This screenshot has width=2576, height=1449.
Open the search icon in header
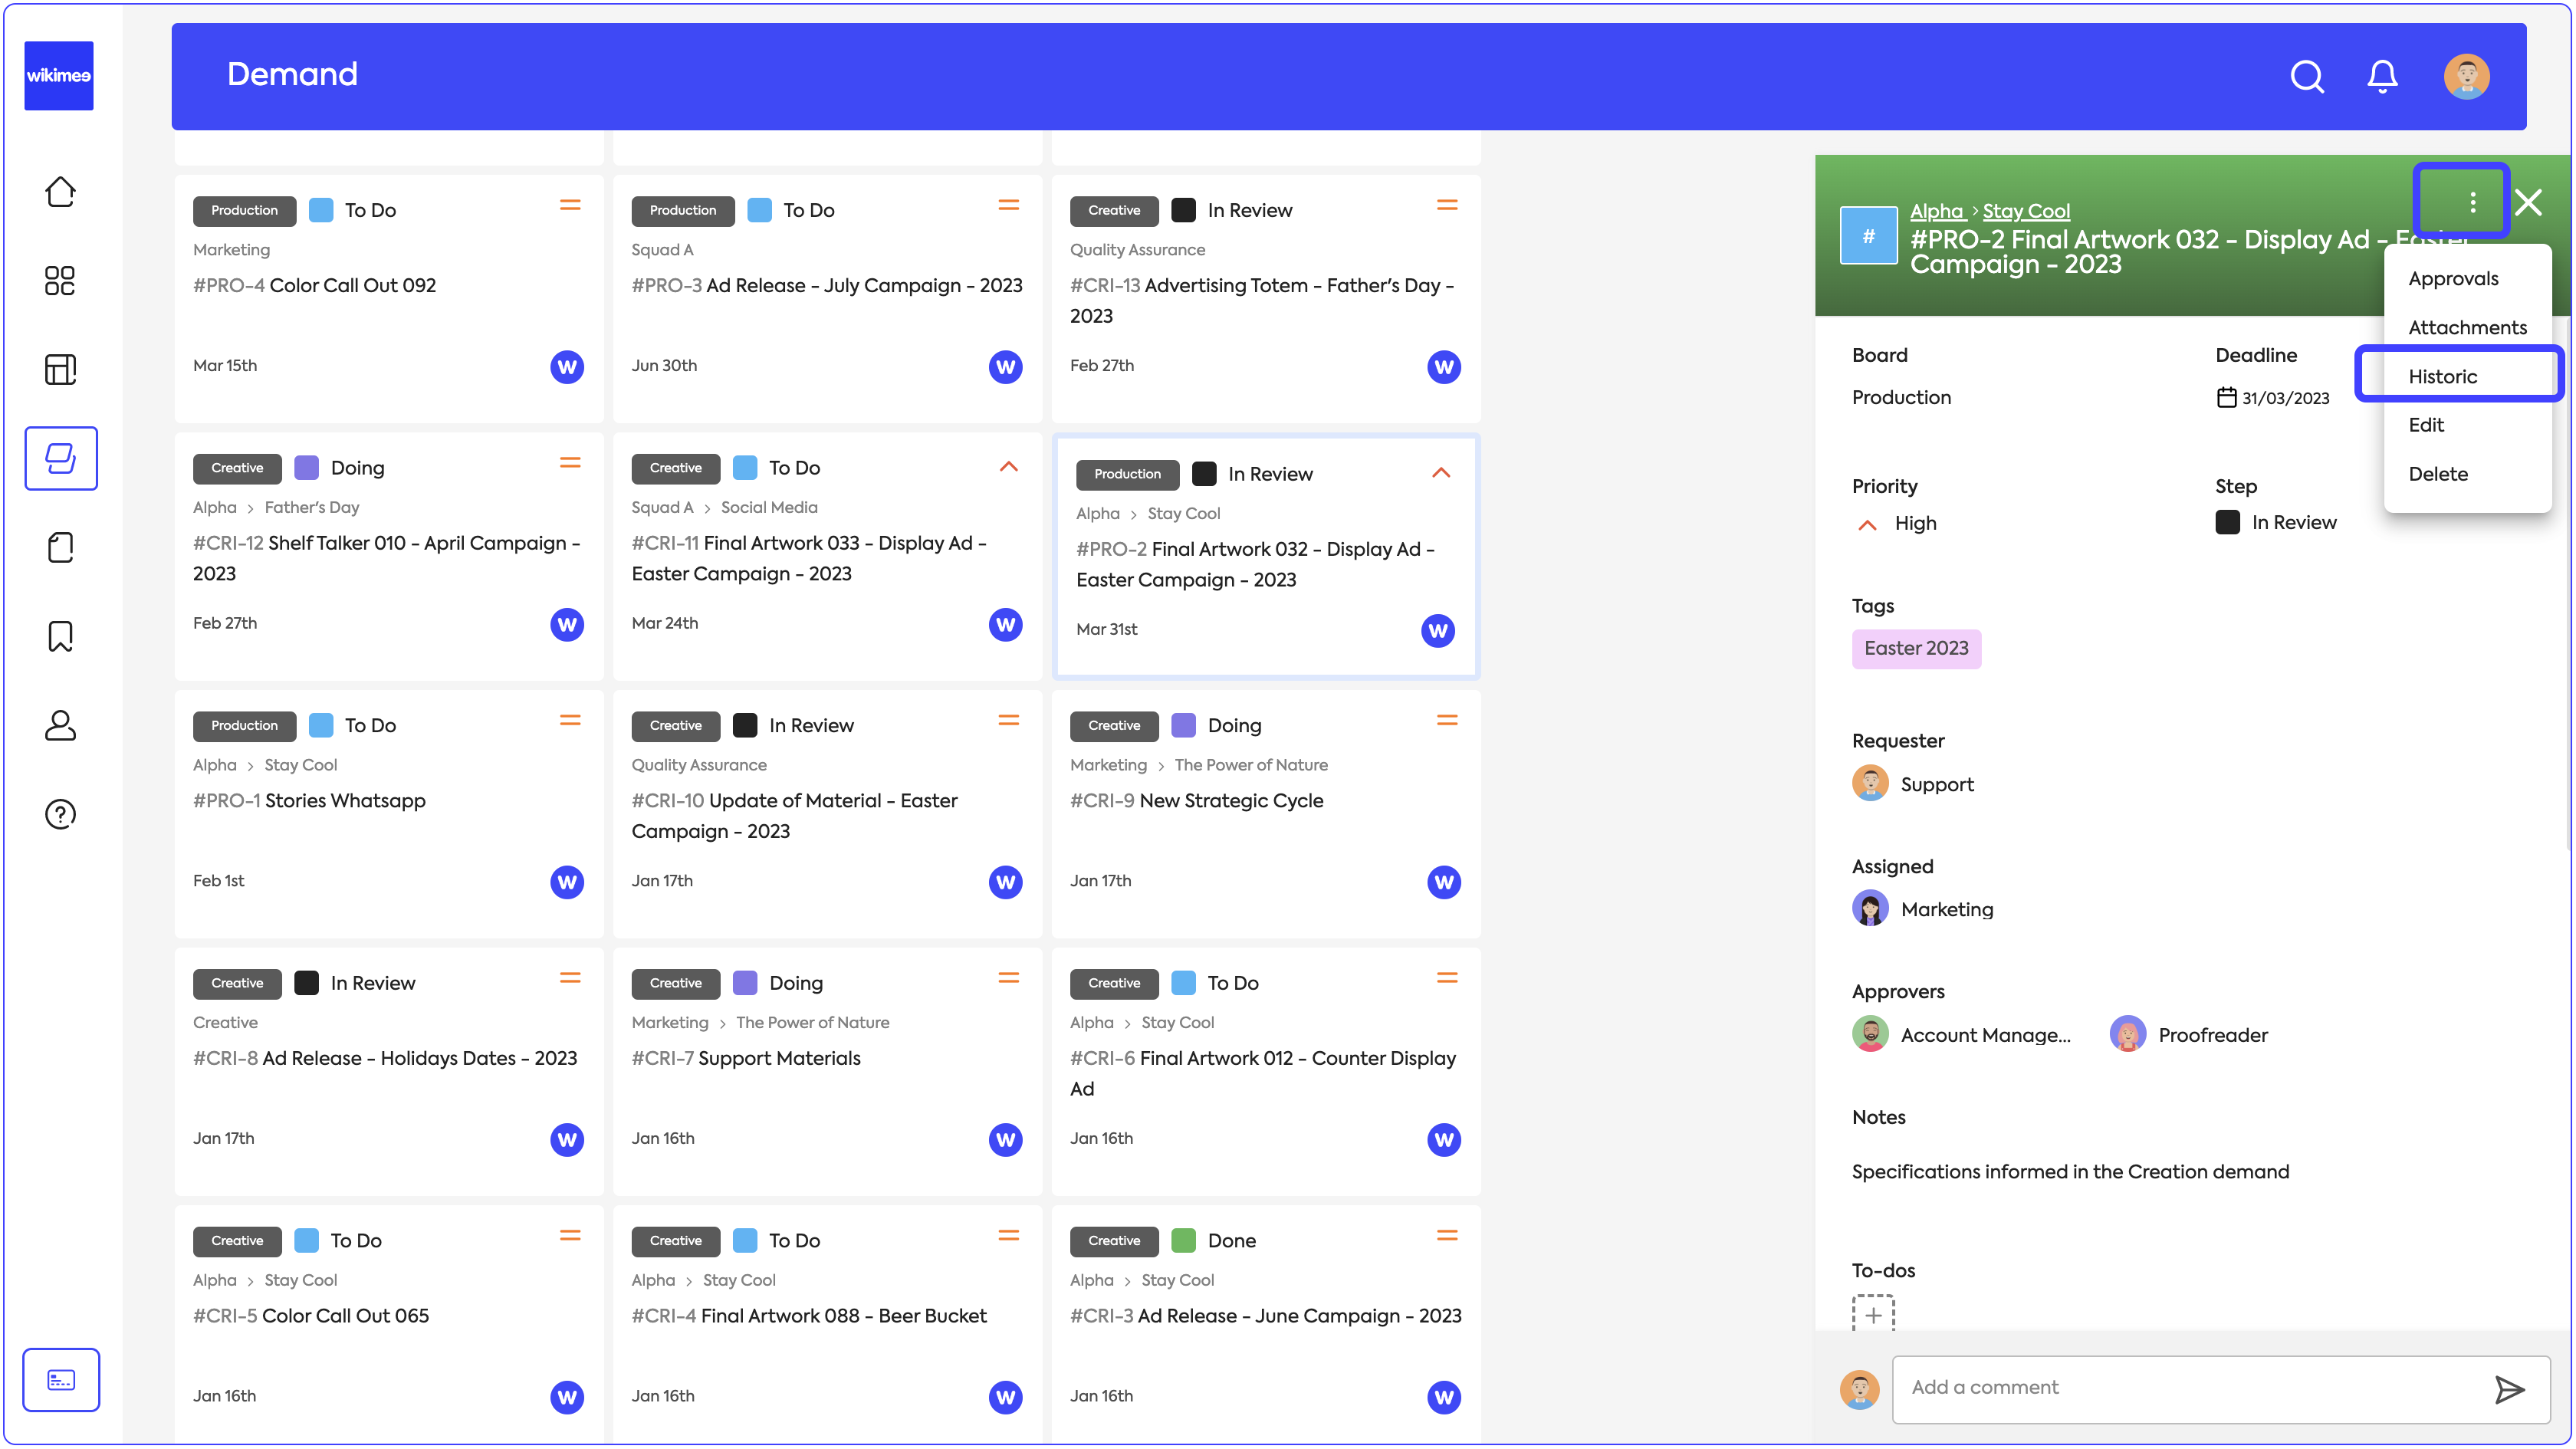click(x=2306, y=76)
